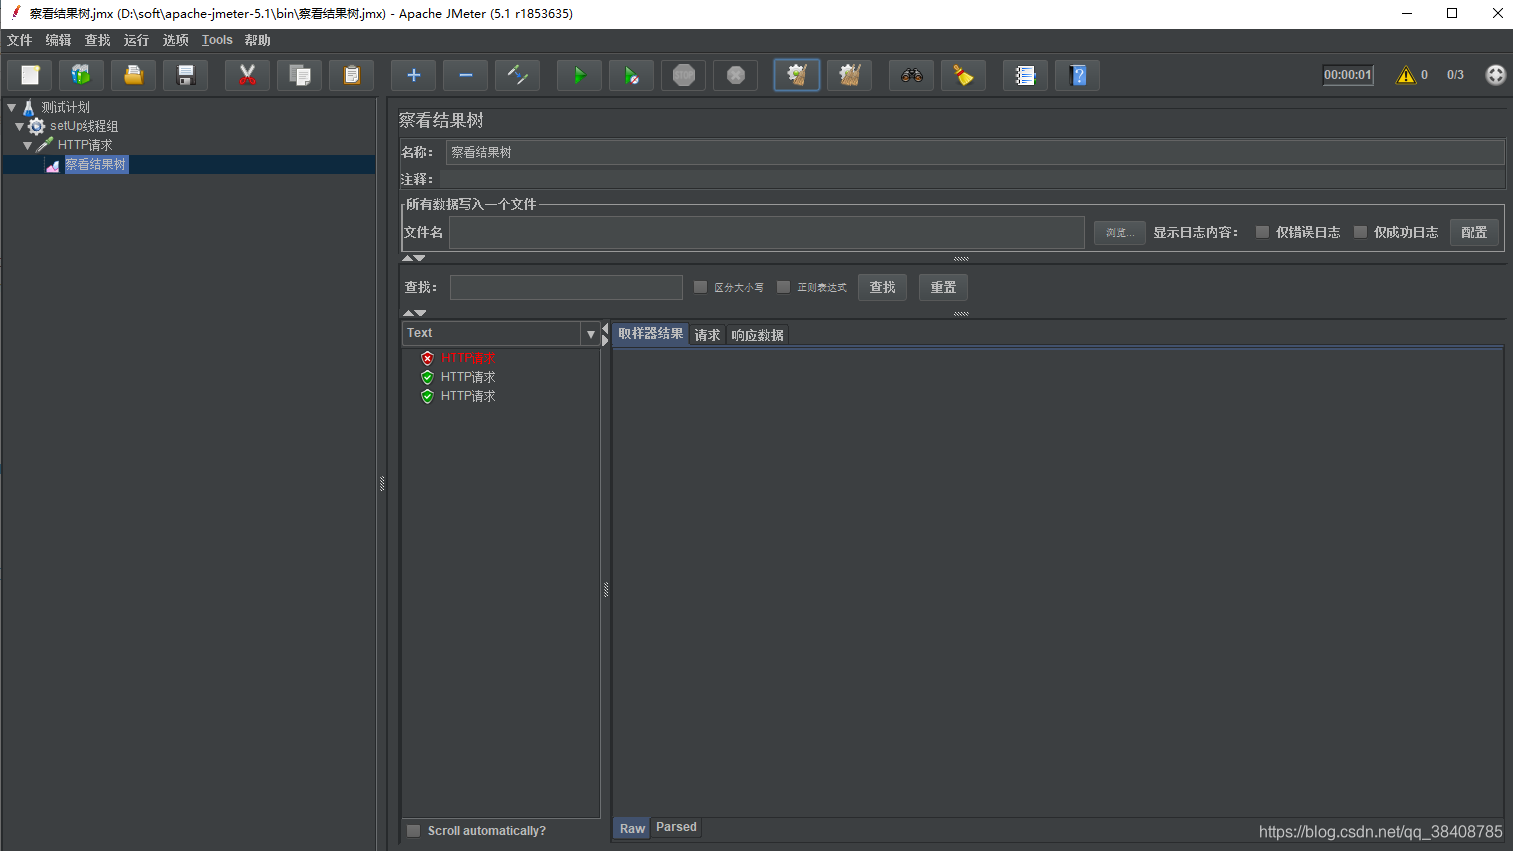The width and height of the screenshot is (1513, 851).
Task: Click the Clear results broom icon
Action: coord(797,75)
